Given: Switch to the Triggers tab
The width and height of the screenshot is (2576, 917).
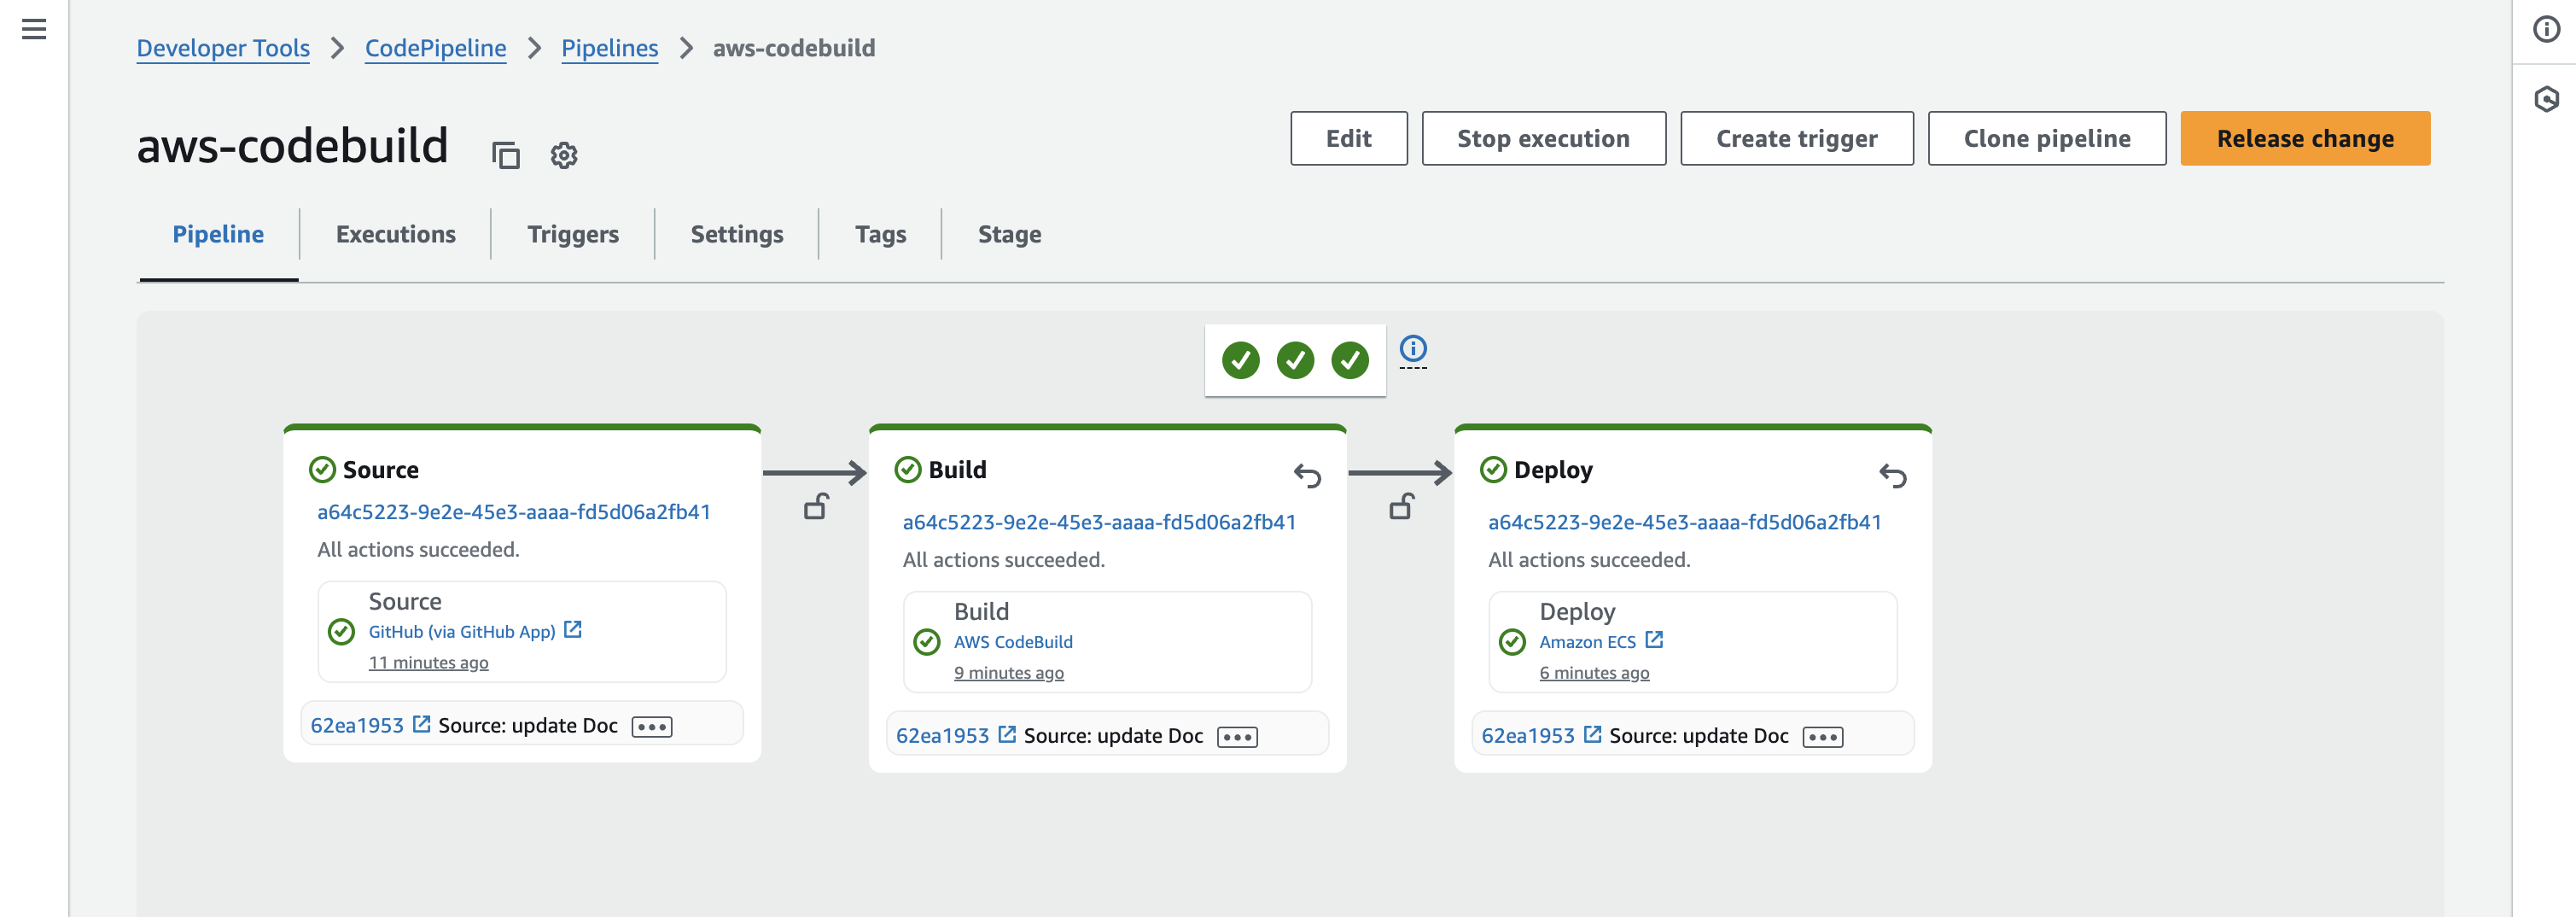Looking at the screenshot, I should pyautogui.click(x=572, y=234).
